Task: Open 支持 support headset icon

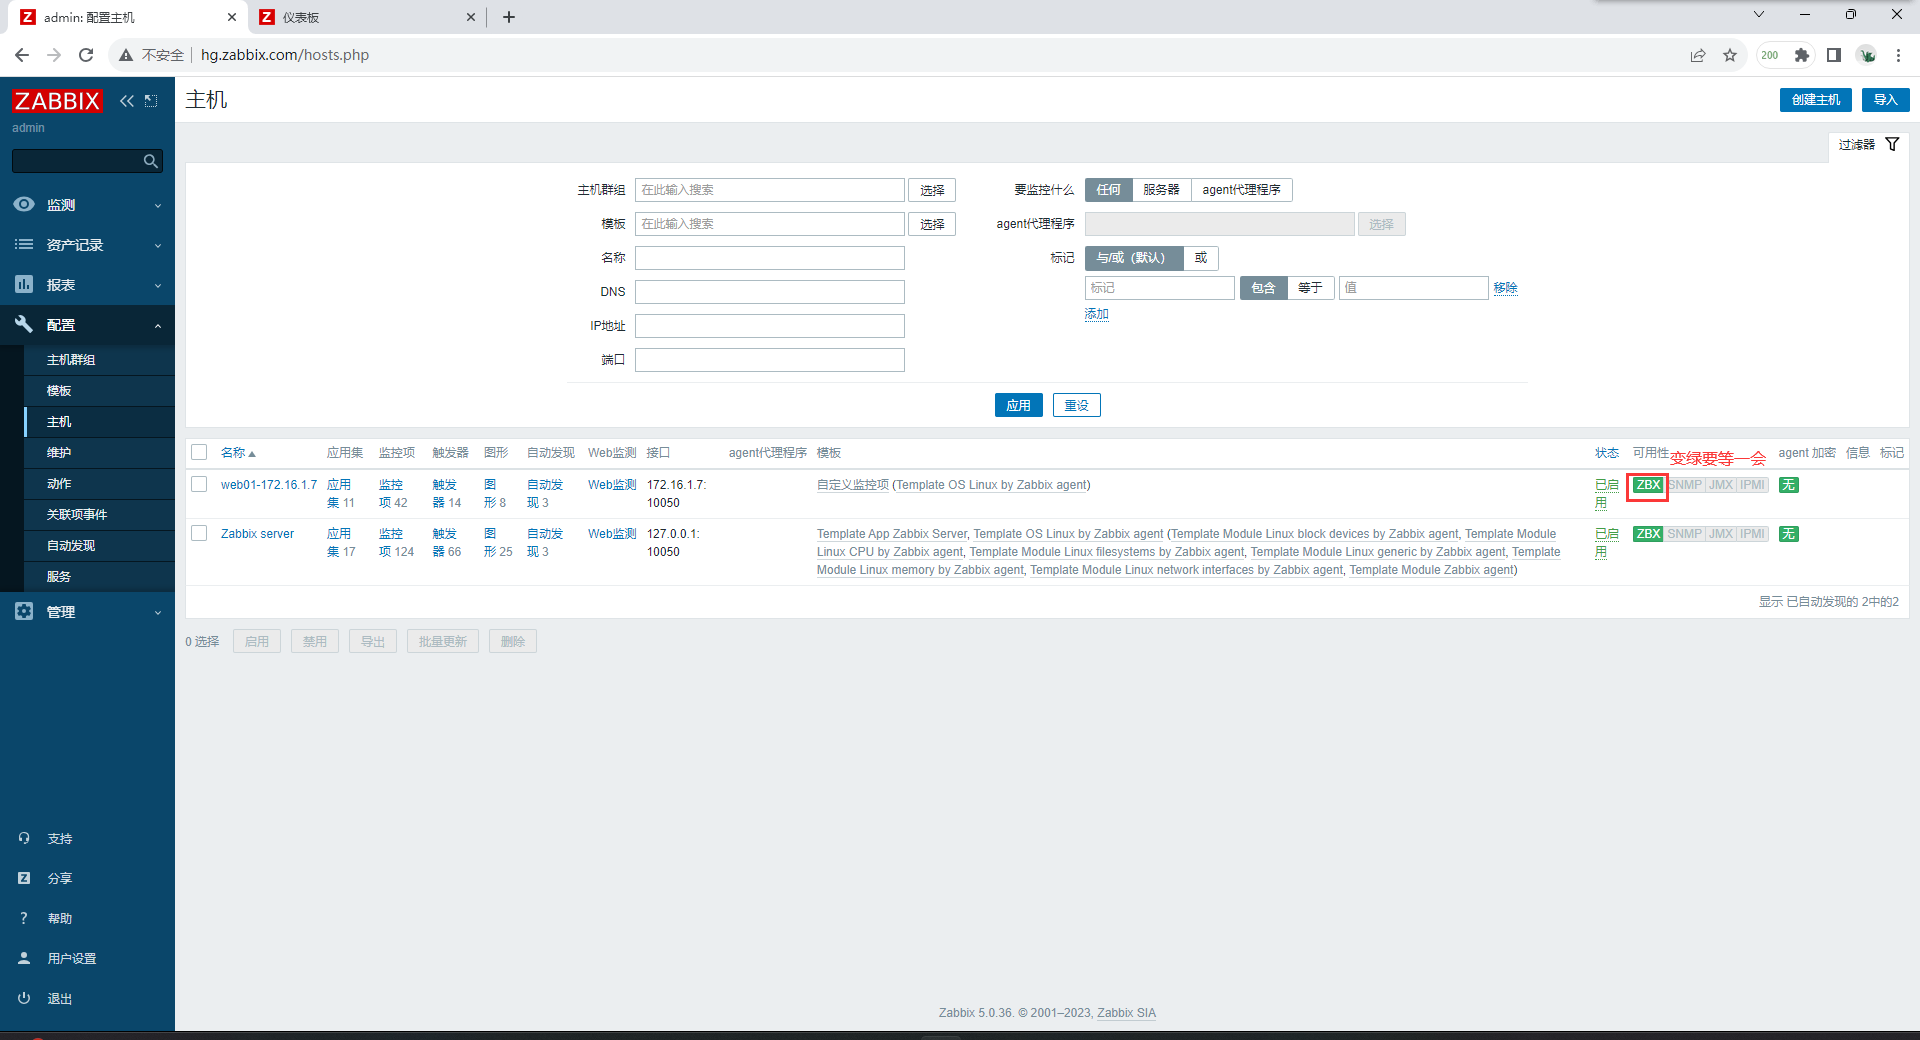Action: [24, 838]
